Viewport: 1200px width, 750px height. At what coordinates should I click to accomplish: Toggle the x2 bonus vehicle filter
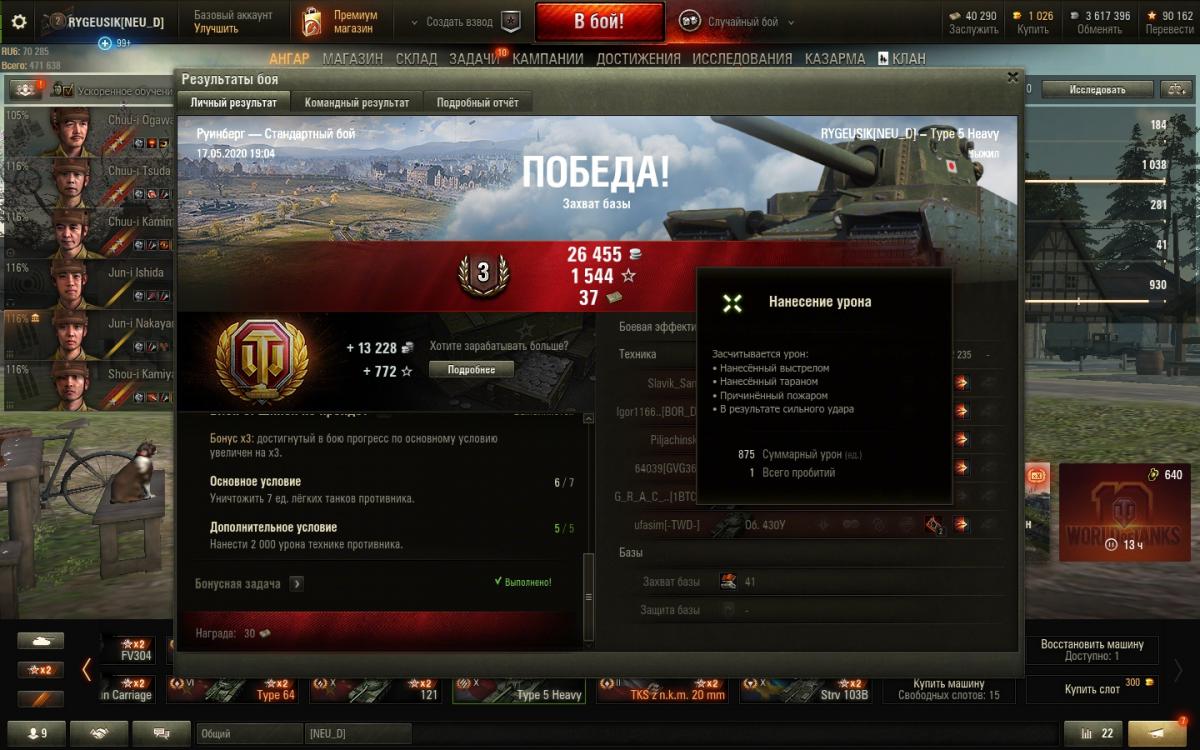[x=41, y=669]
